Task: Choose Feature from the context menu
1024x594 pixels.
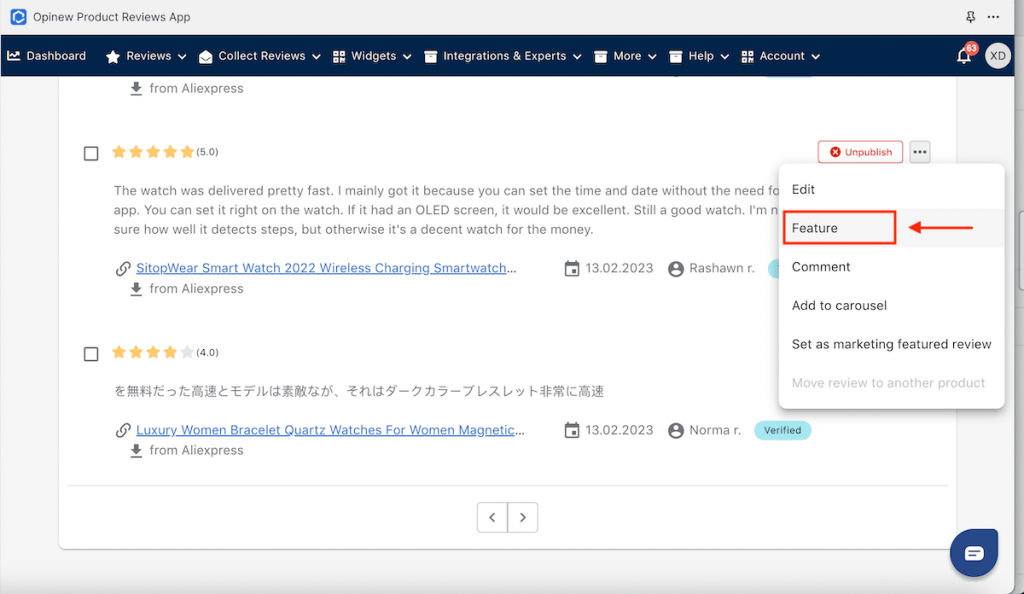Action: (815, 228)
